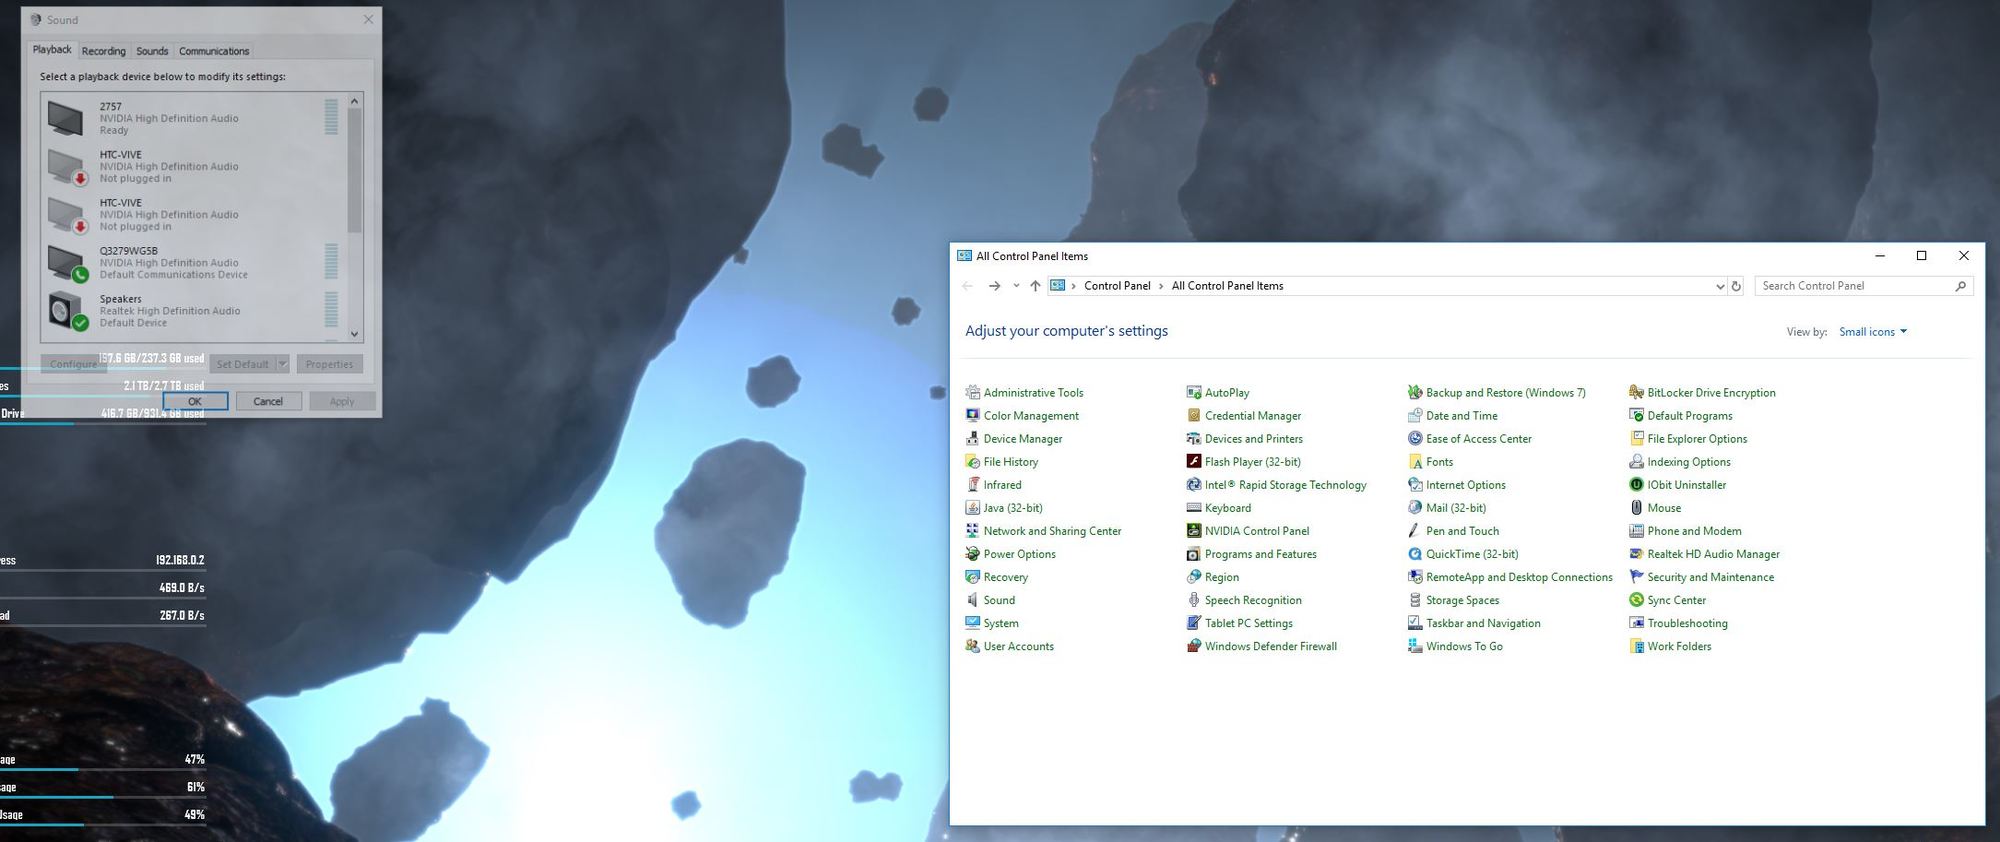Open the Taskbar and Navigation link

(x=1483, y=623)
